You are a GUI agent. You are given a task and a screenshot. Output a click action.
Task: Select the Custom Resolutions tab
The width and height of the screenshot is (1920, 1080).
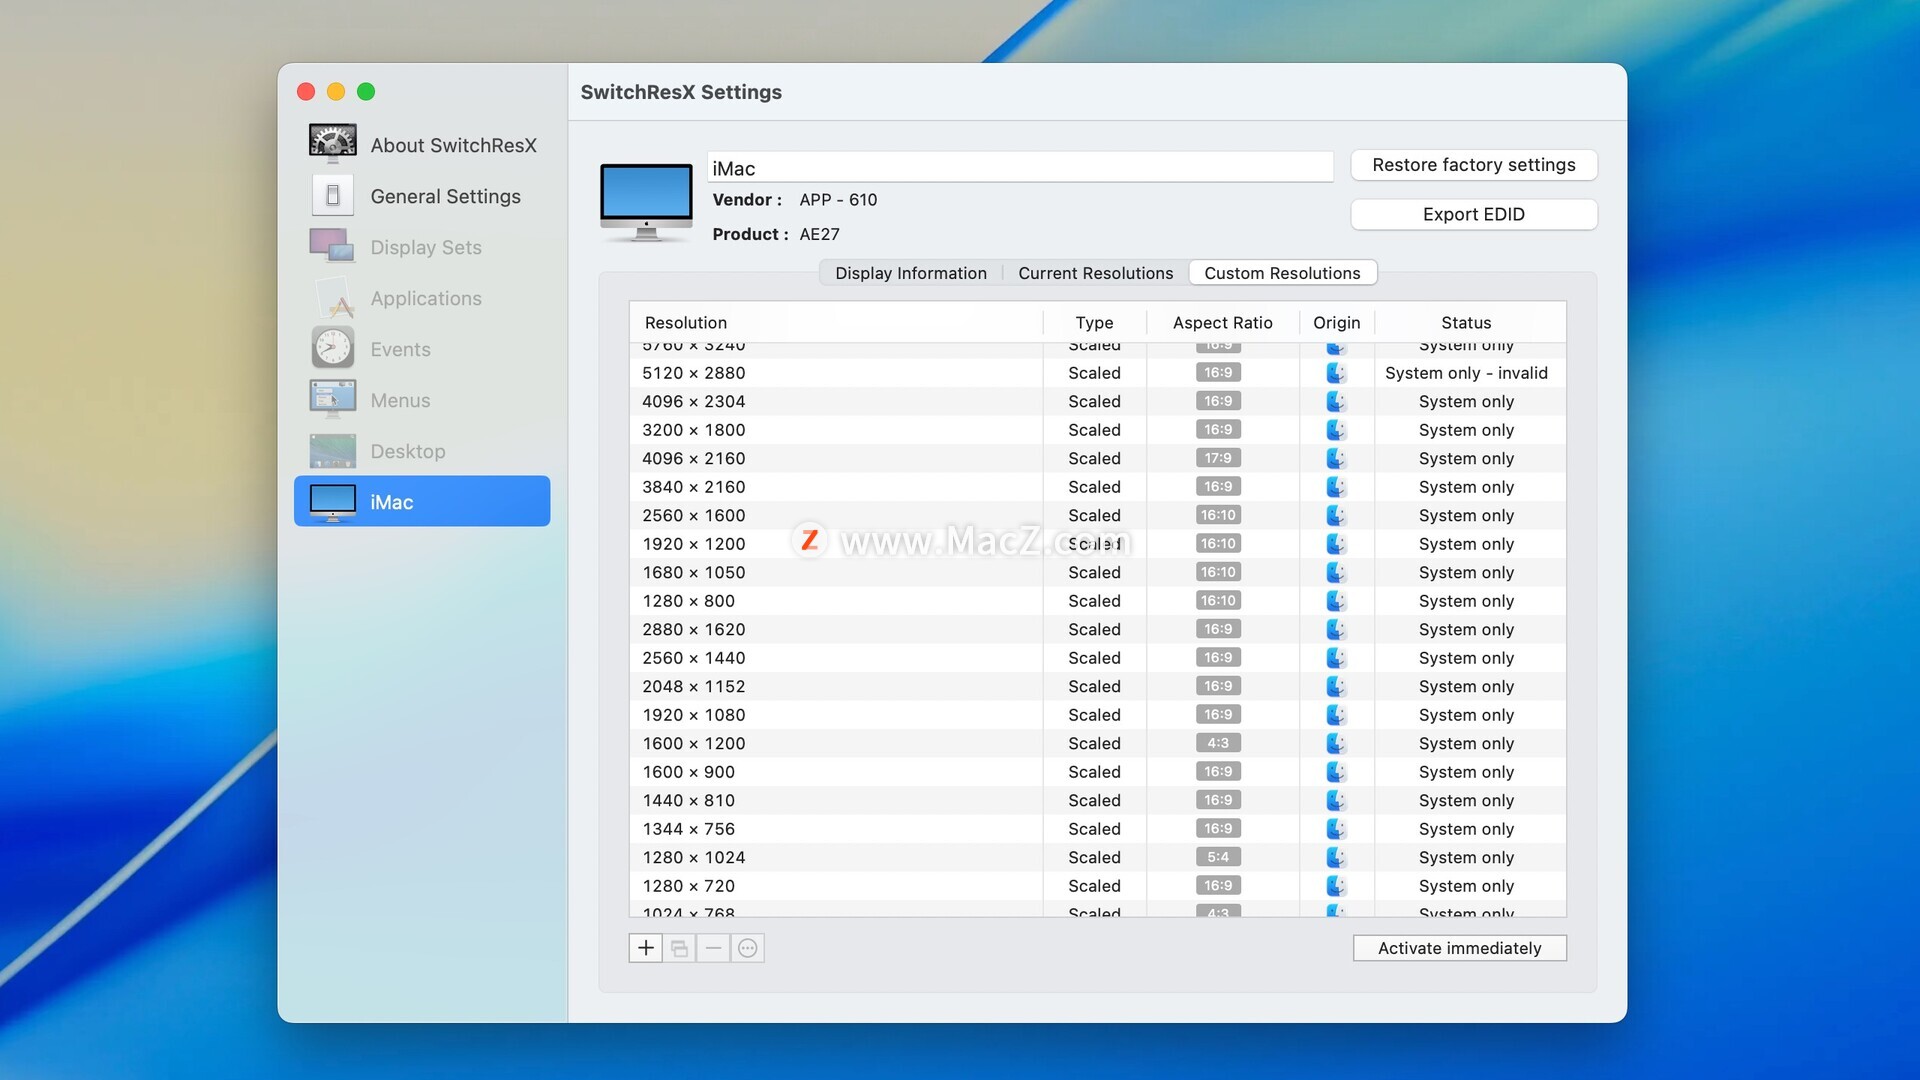tap(1282, 273)
